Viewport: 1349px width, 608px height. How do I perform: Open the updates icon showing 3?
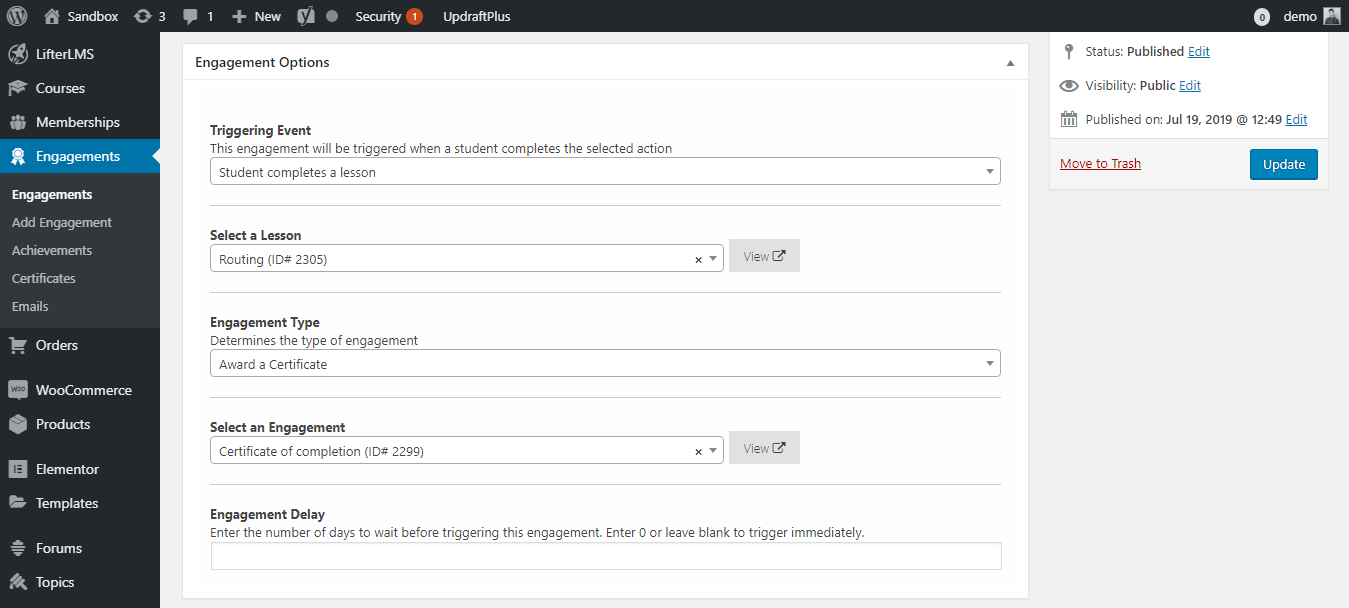click(149, 16)
